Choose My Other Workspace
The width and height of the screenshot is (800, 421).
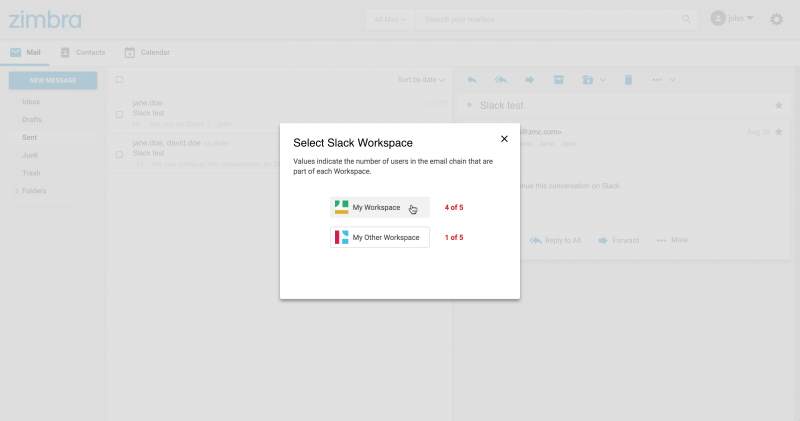[380, 237]
